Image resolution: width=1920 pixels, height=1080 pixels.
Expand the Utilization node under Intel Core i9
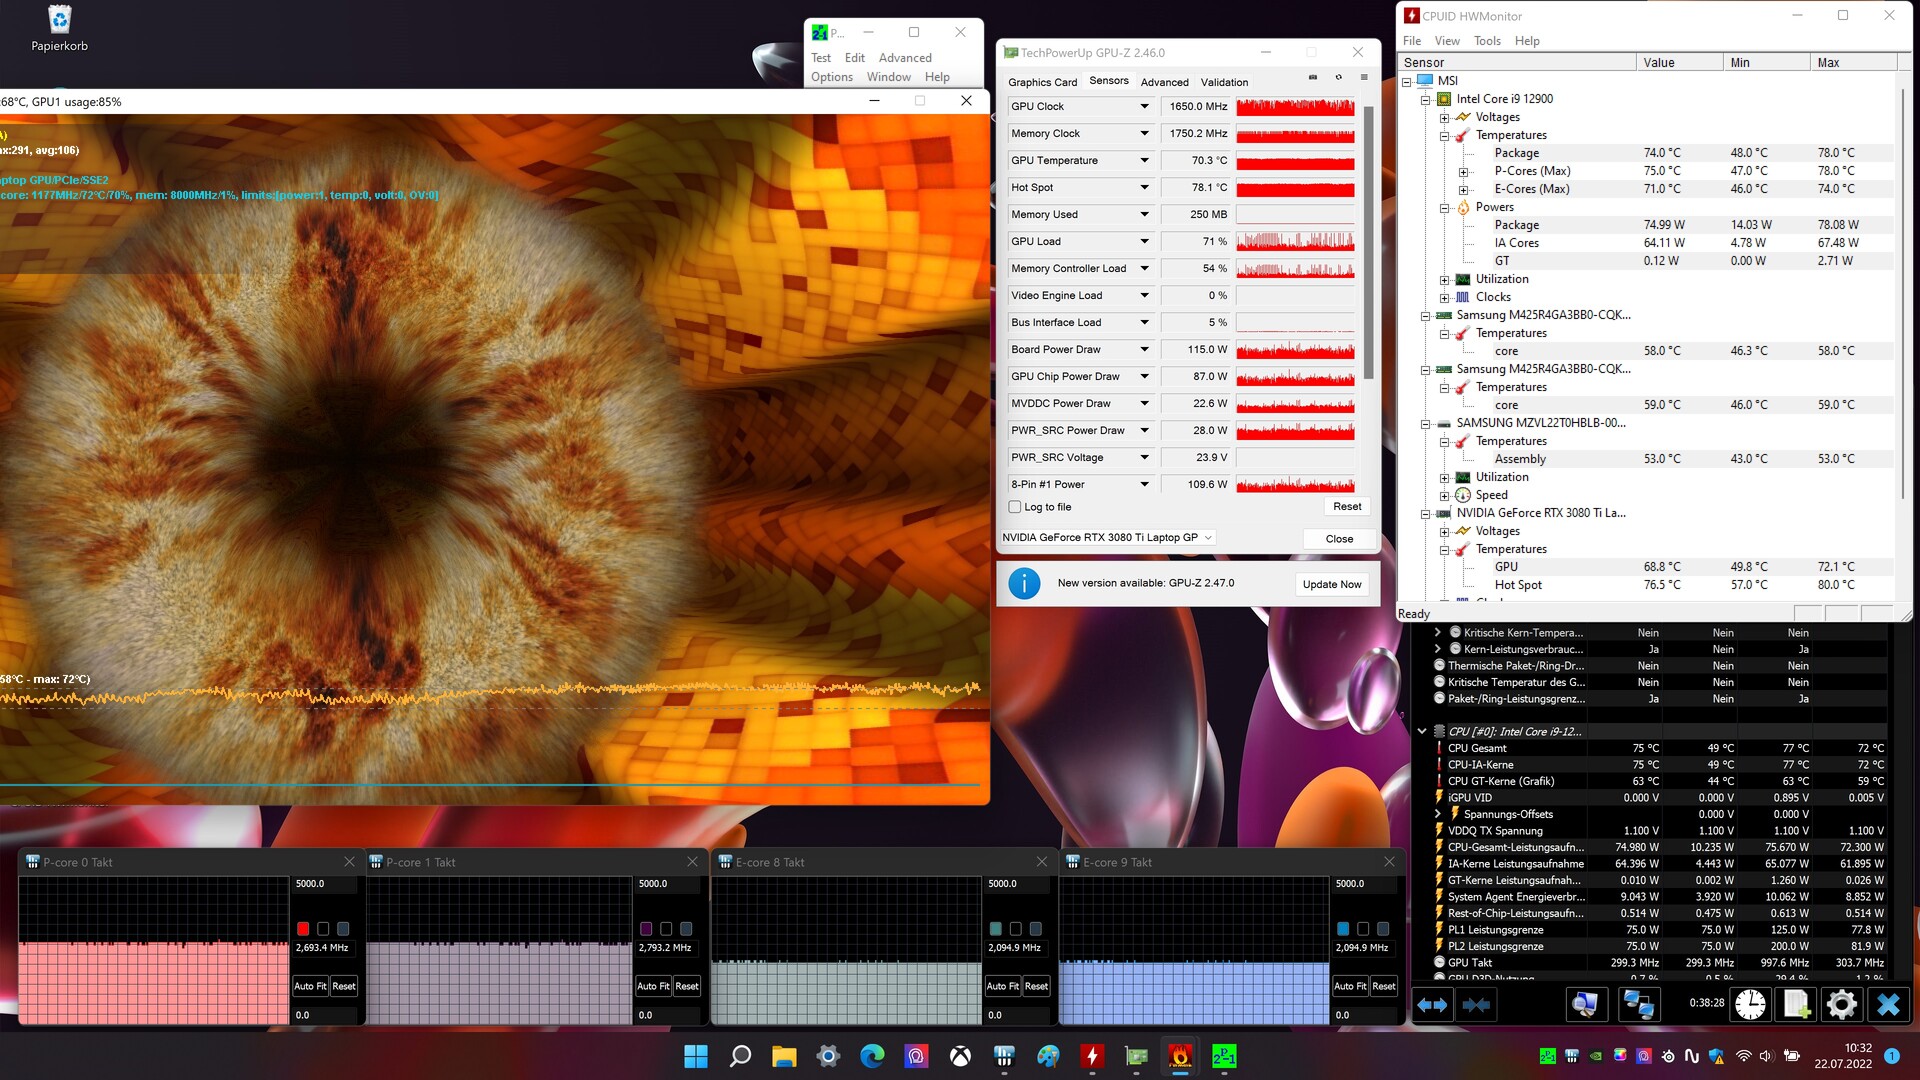tap(1444, 279)
